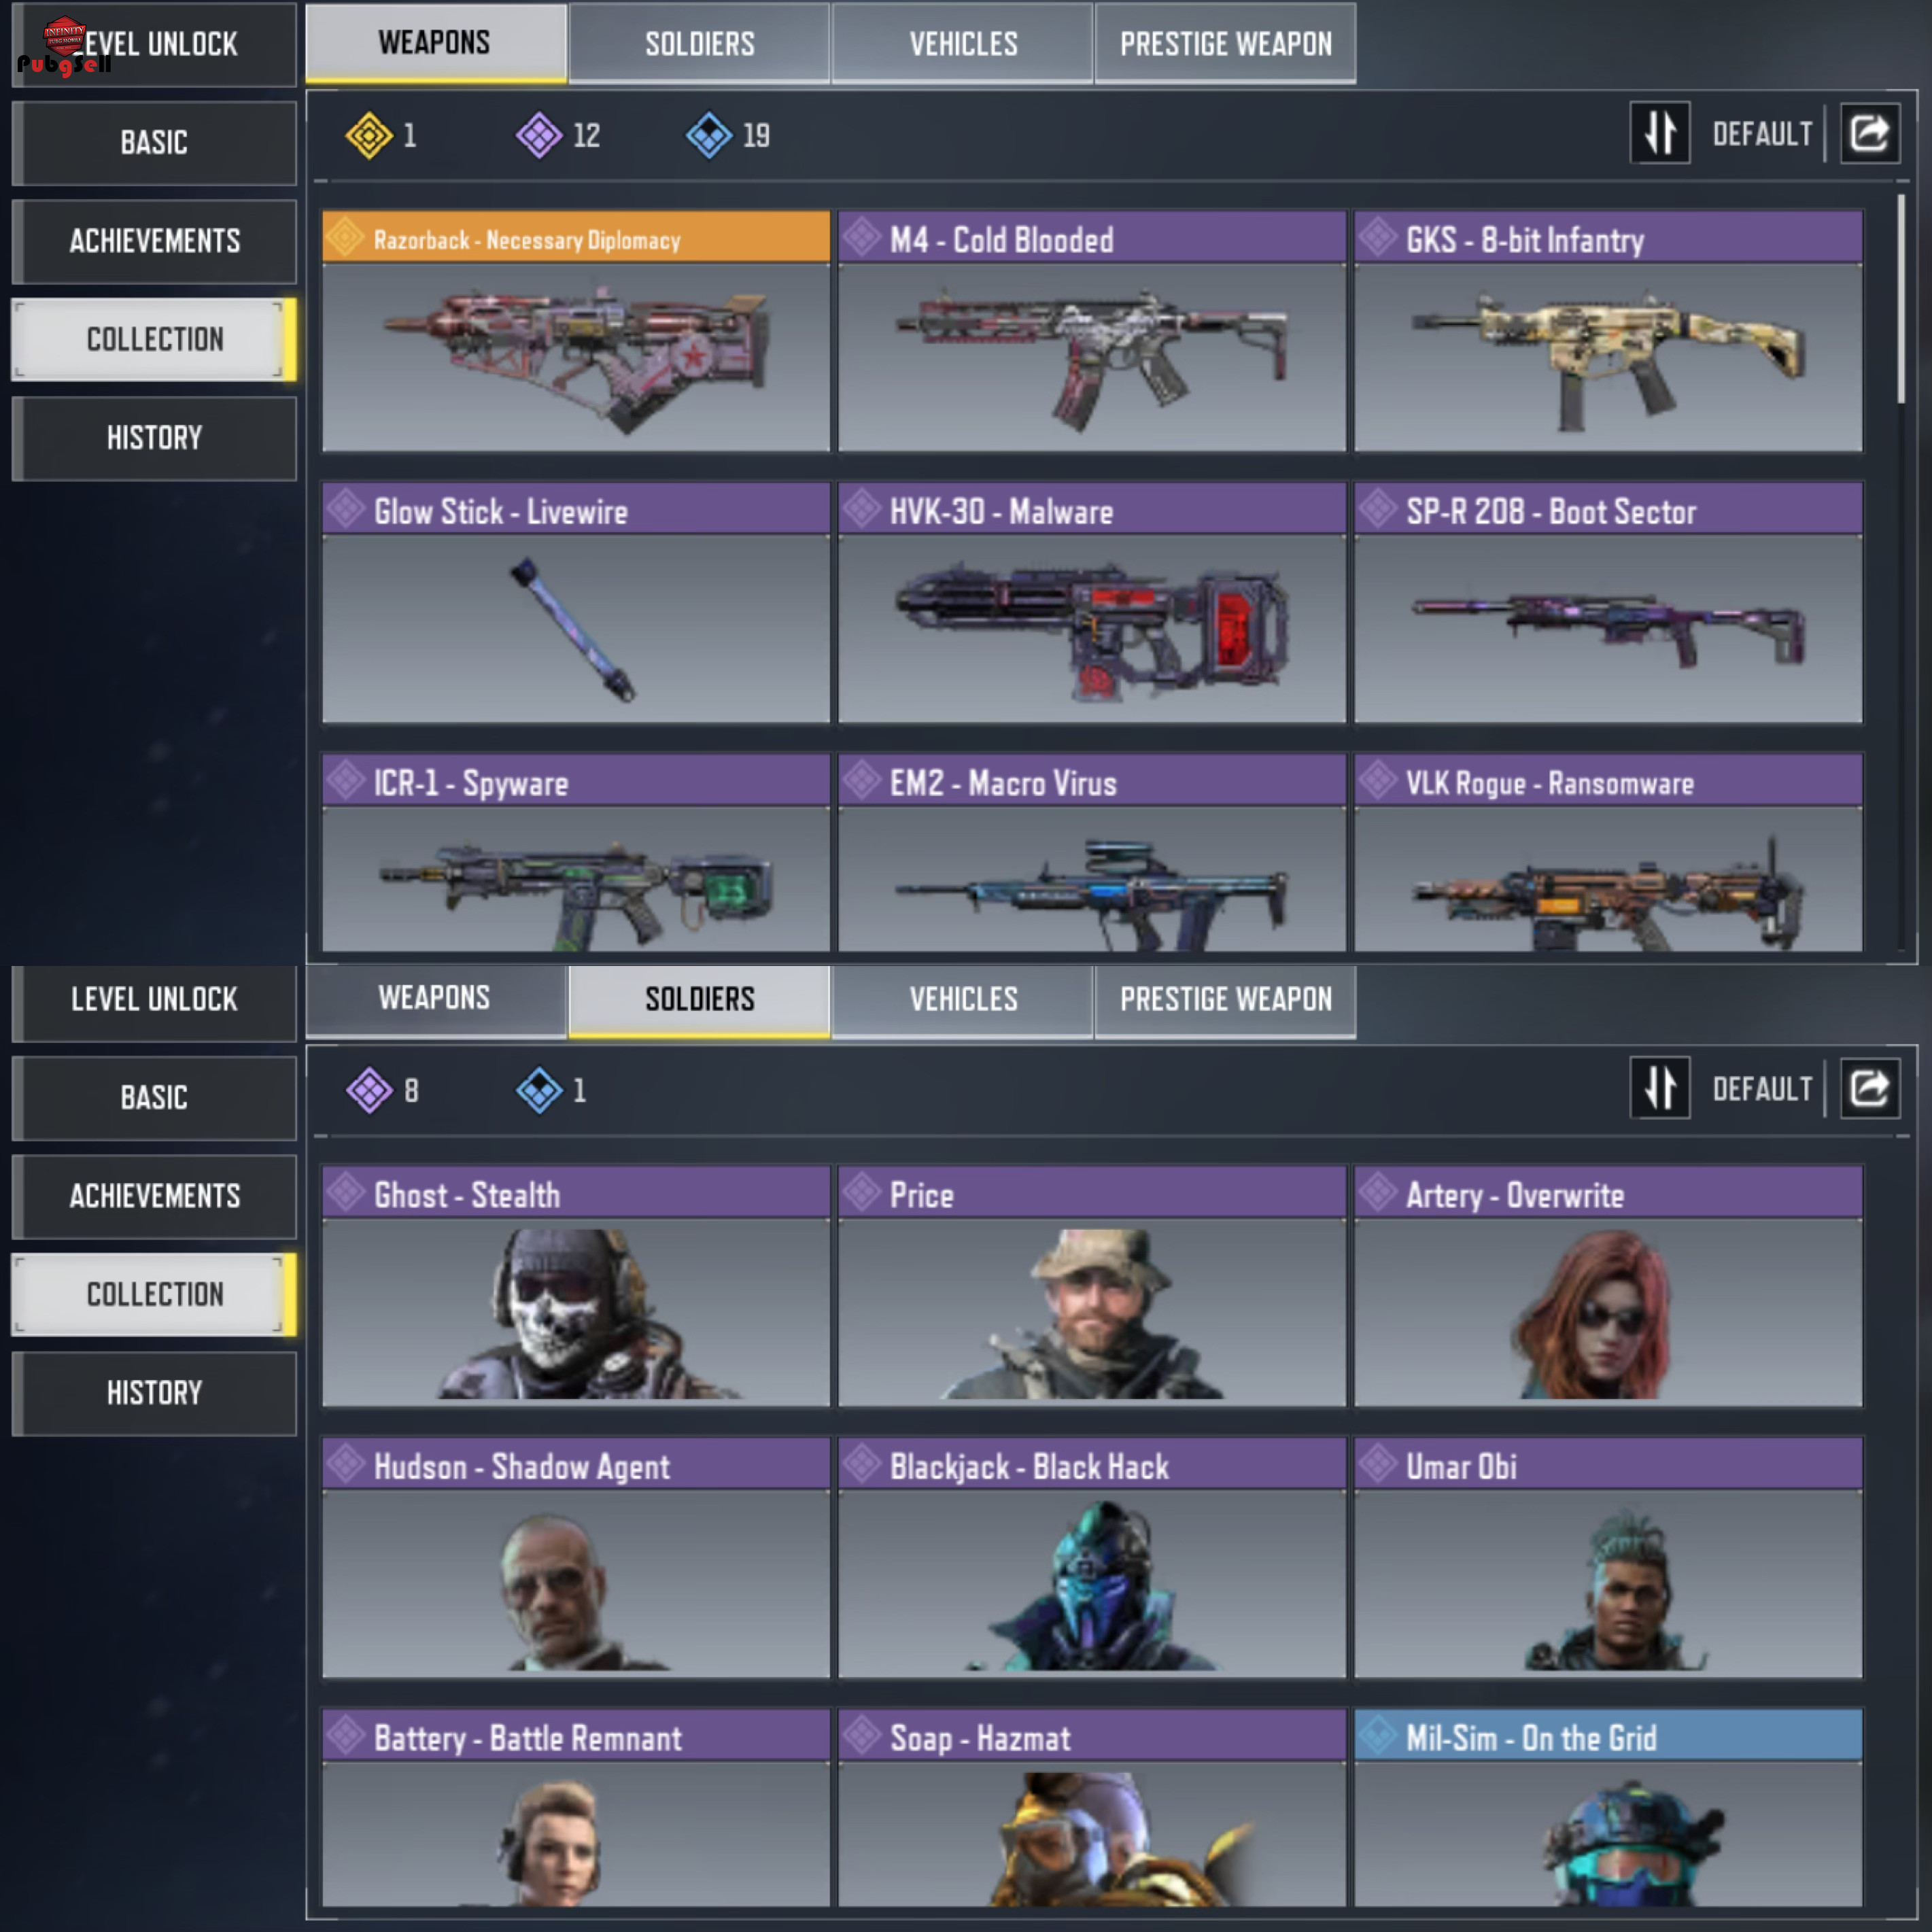Open DEFAULT sort option in soldiers panel
Viewport: 1932px width, 1932px height.
(x=1762, y=1089)
